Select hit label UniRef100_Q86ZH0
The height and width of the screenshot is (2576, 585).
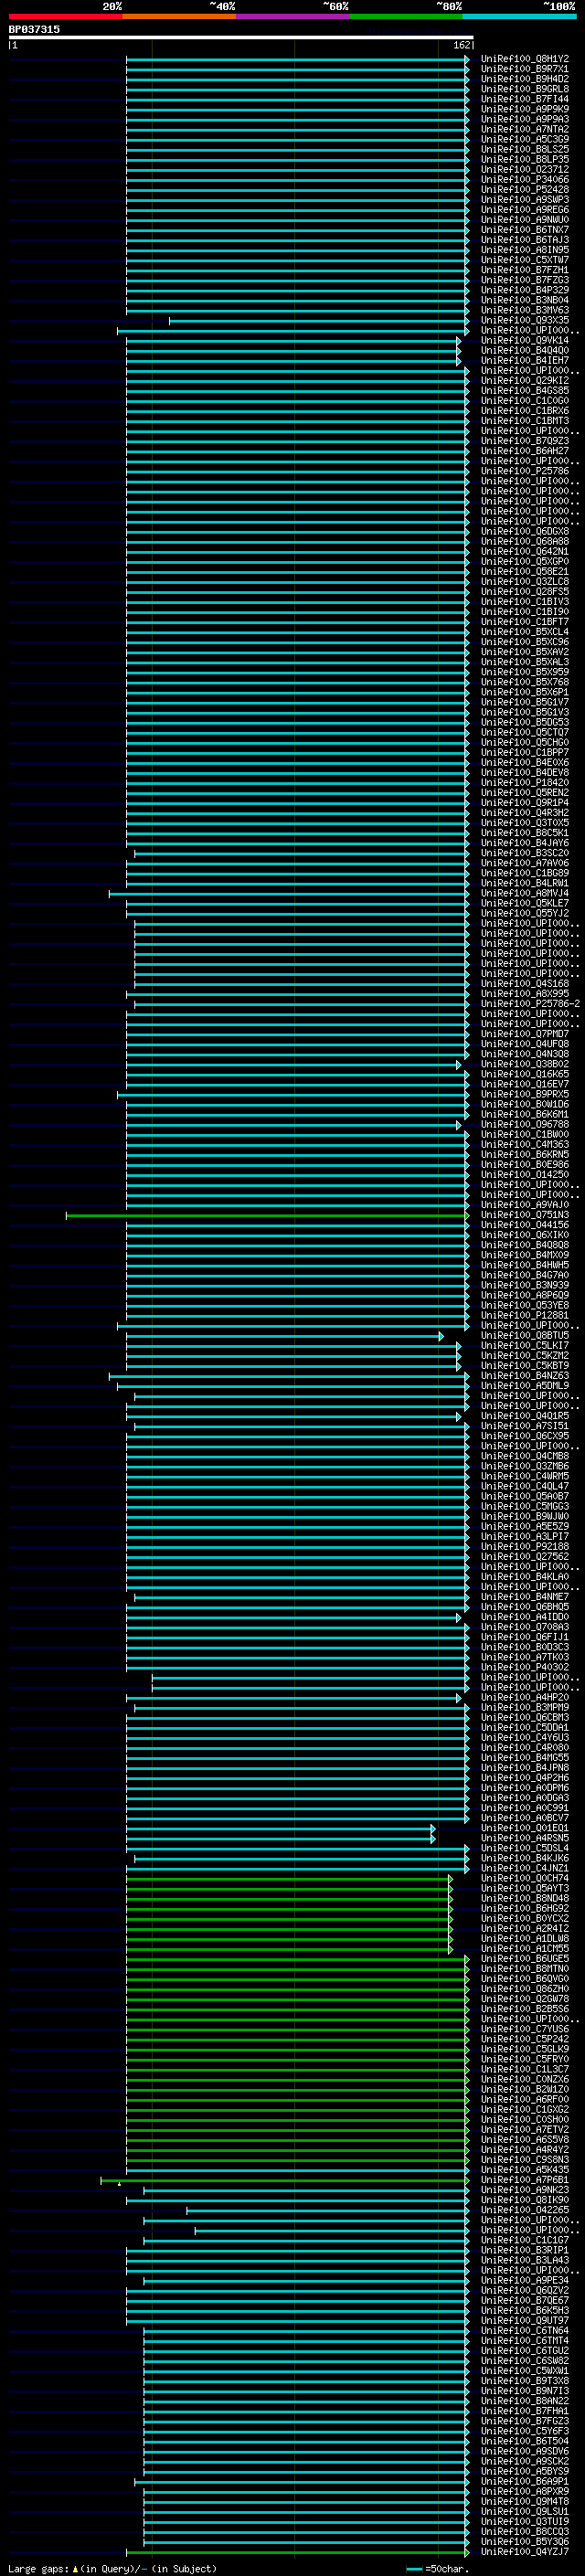(x=524, y=1988)
